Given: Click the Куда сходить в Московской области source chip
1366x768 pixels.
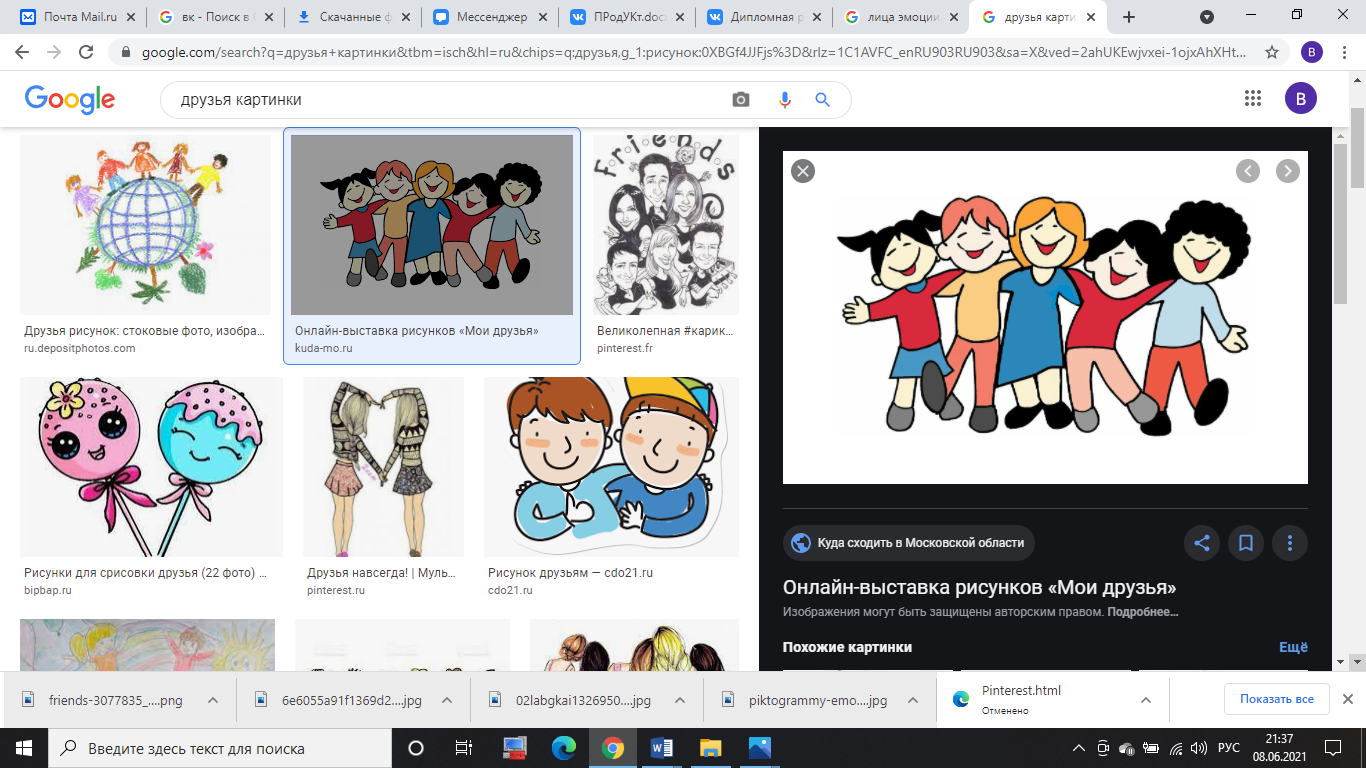Looking at the screenshot, I should (x=909, y=543).
